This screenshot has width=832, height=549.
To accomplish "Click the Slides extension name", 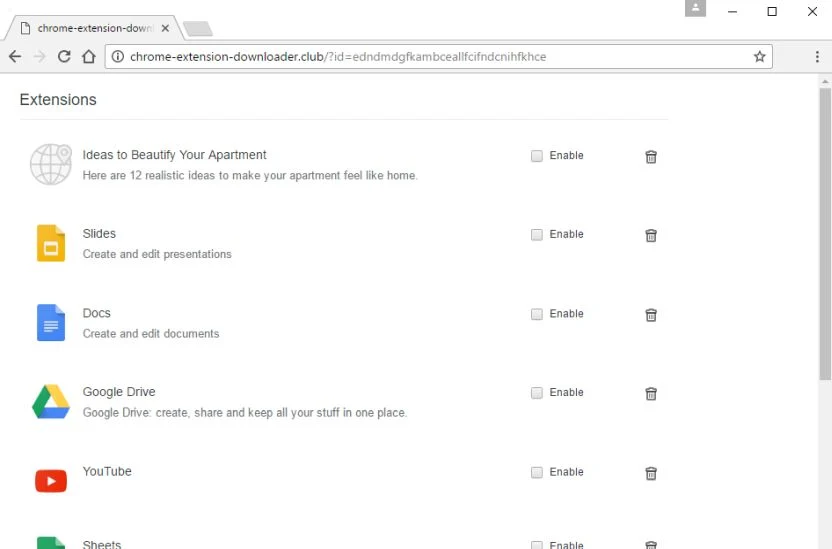I will (99, 233).
